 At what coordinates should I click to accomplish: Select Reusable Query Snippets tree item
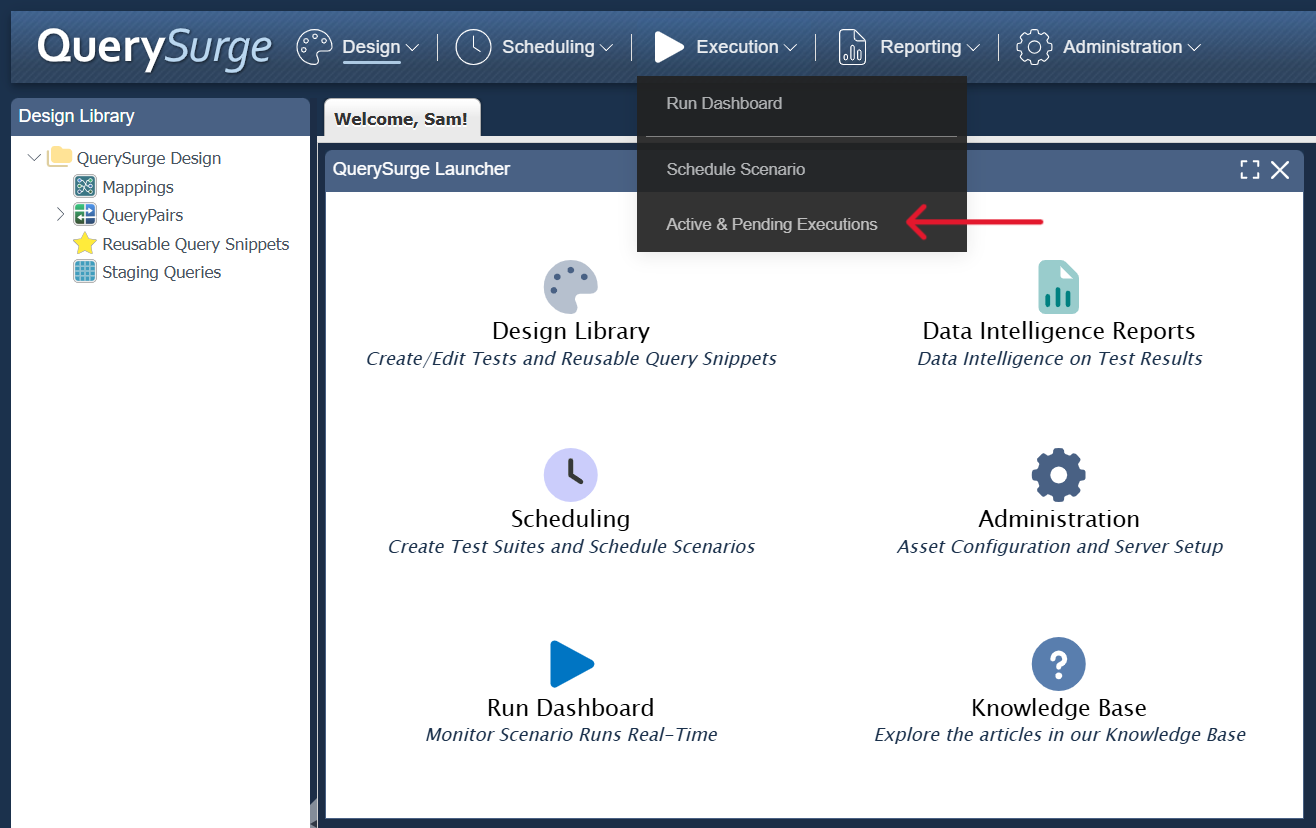[x=196, y=244]
